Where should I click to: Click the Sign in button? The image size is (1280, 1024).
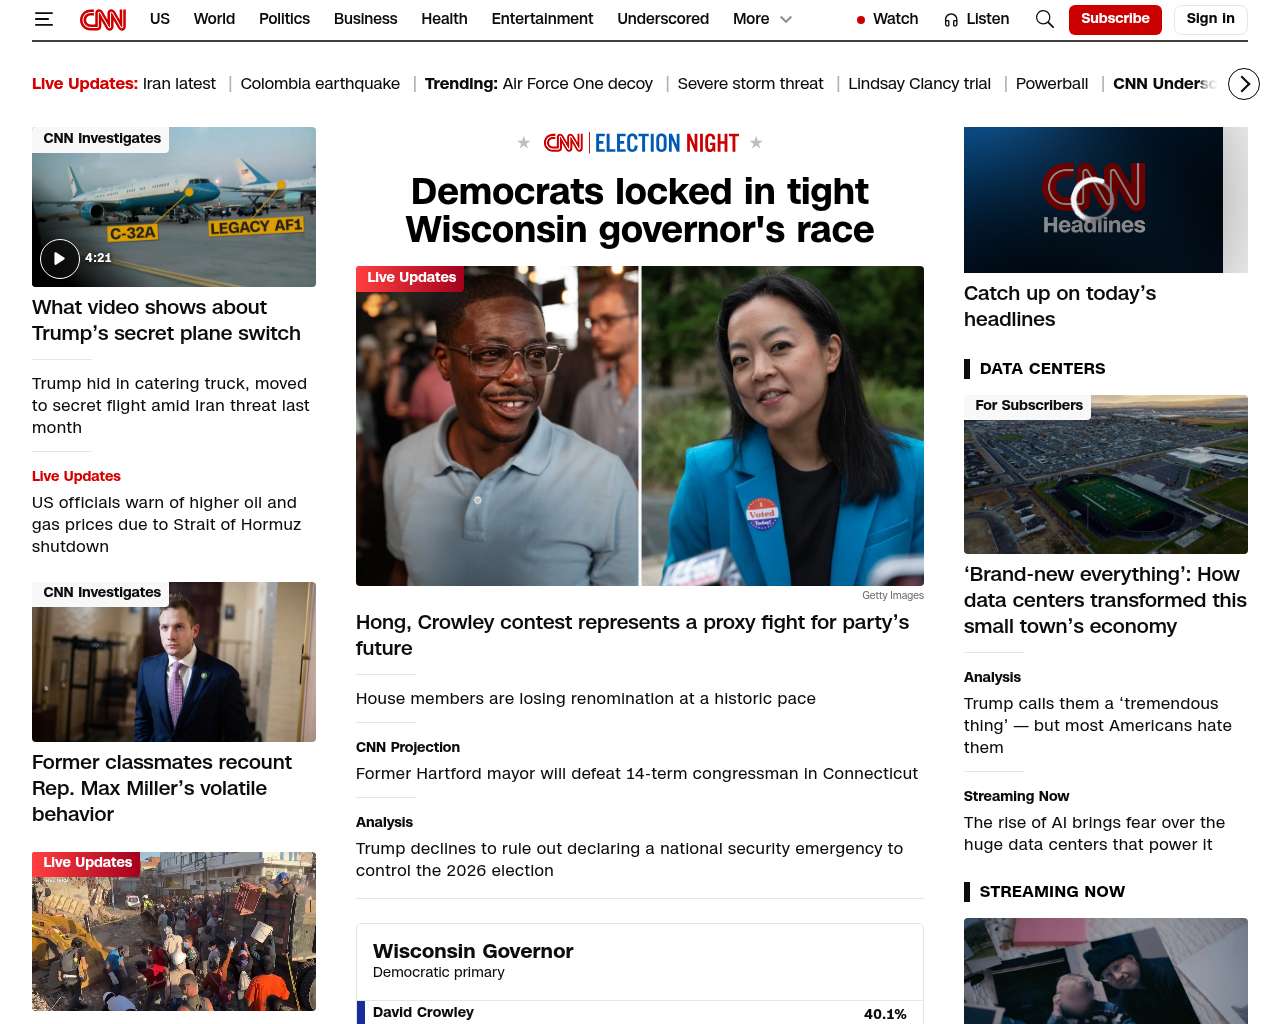1210,19
